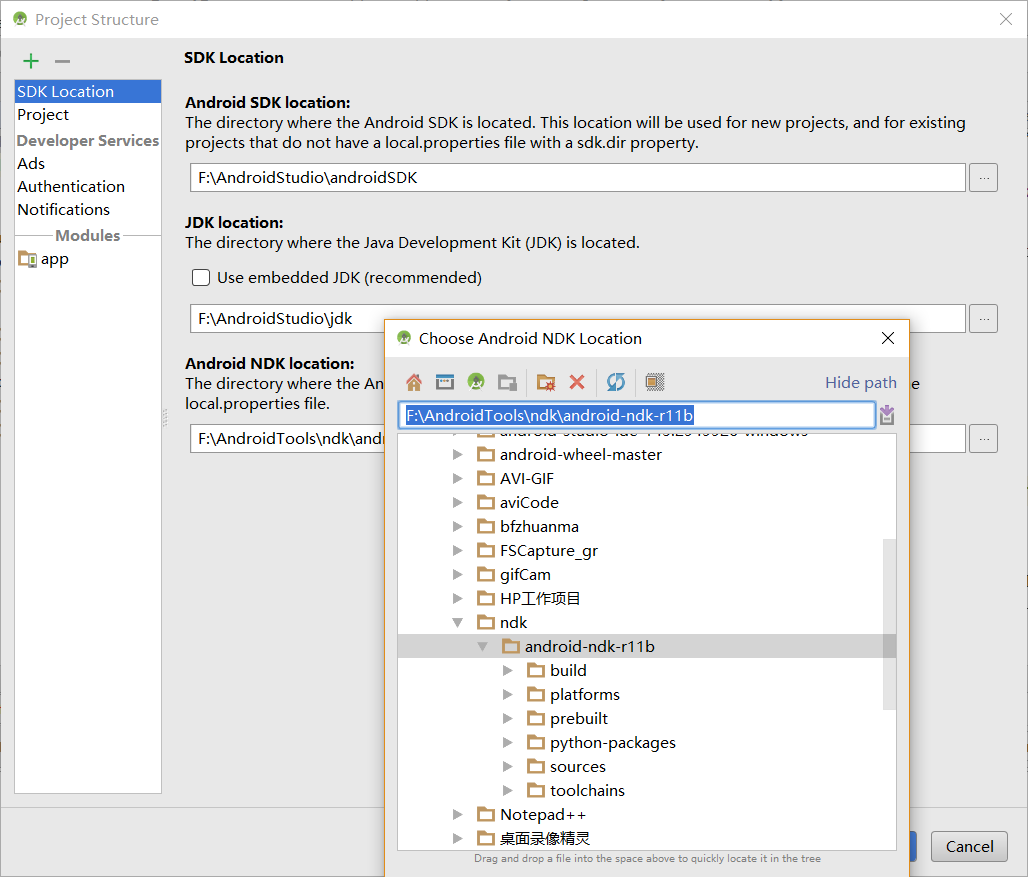Click the Android SDK location path field
Image resolution: width=1028 pixels, height=877 pixels.
click(578, 178)
